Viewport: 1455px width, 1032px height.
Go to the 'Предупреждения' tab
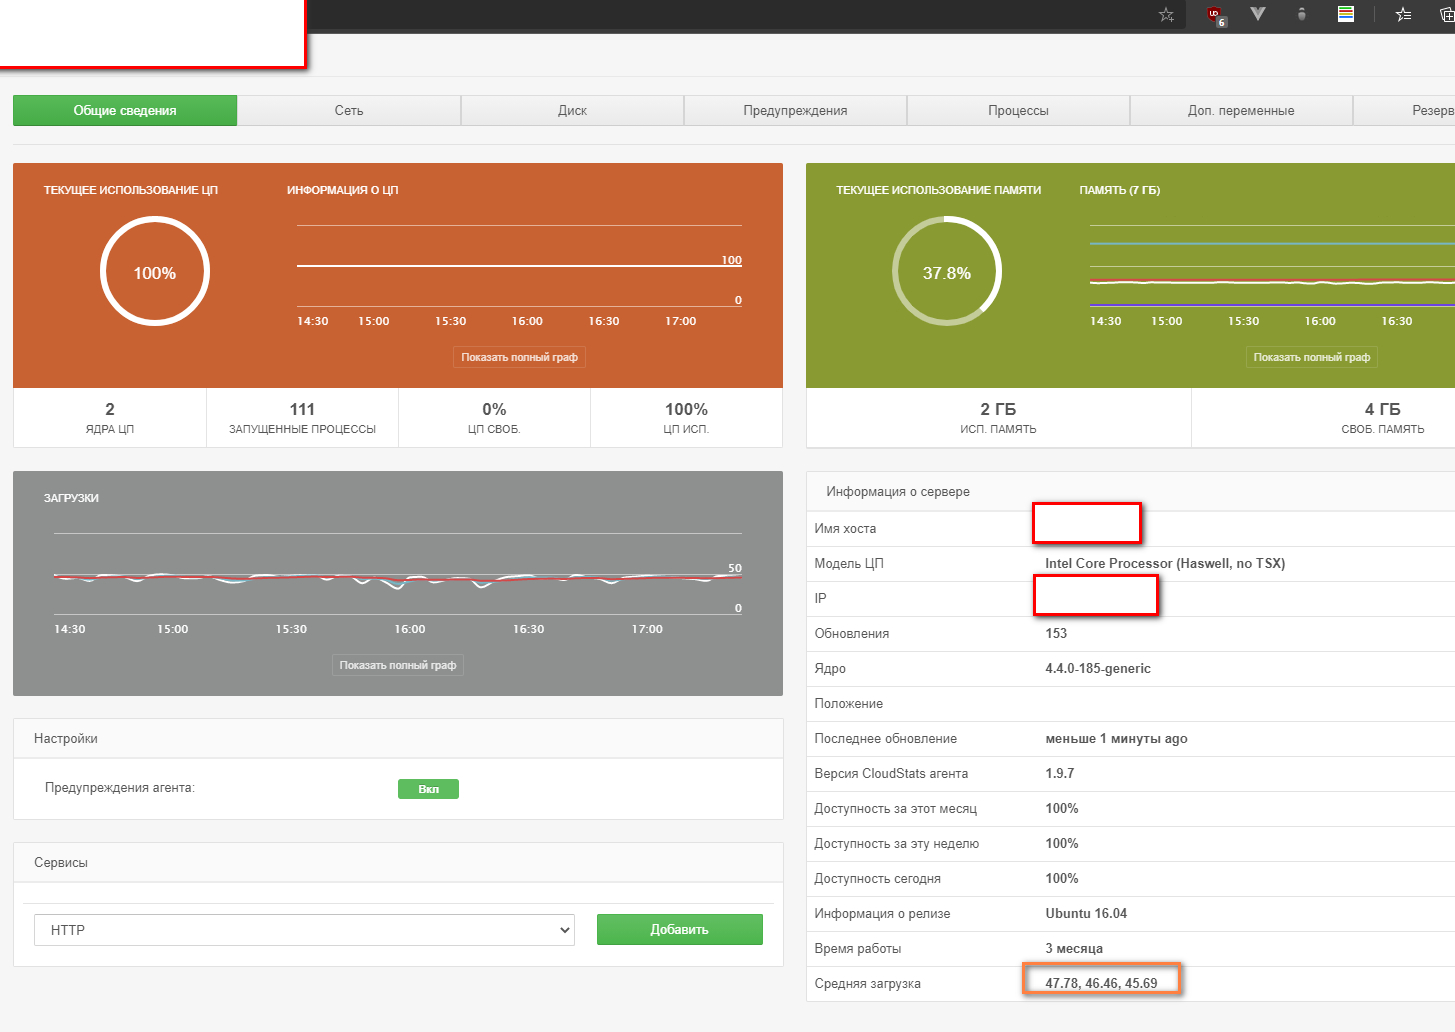pyautogui.click(x=795, y=111)
